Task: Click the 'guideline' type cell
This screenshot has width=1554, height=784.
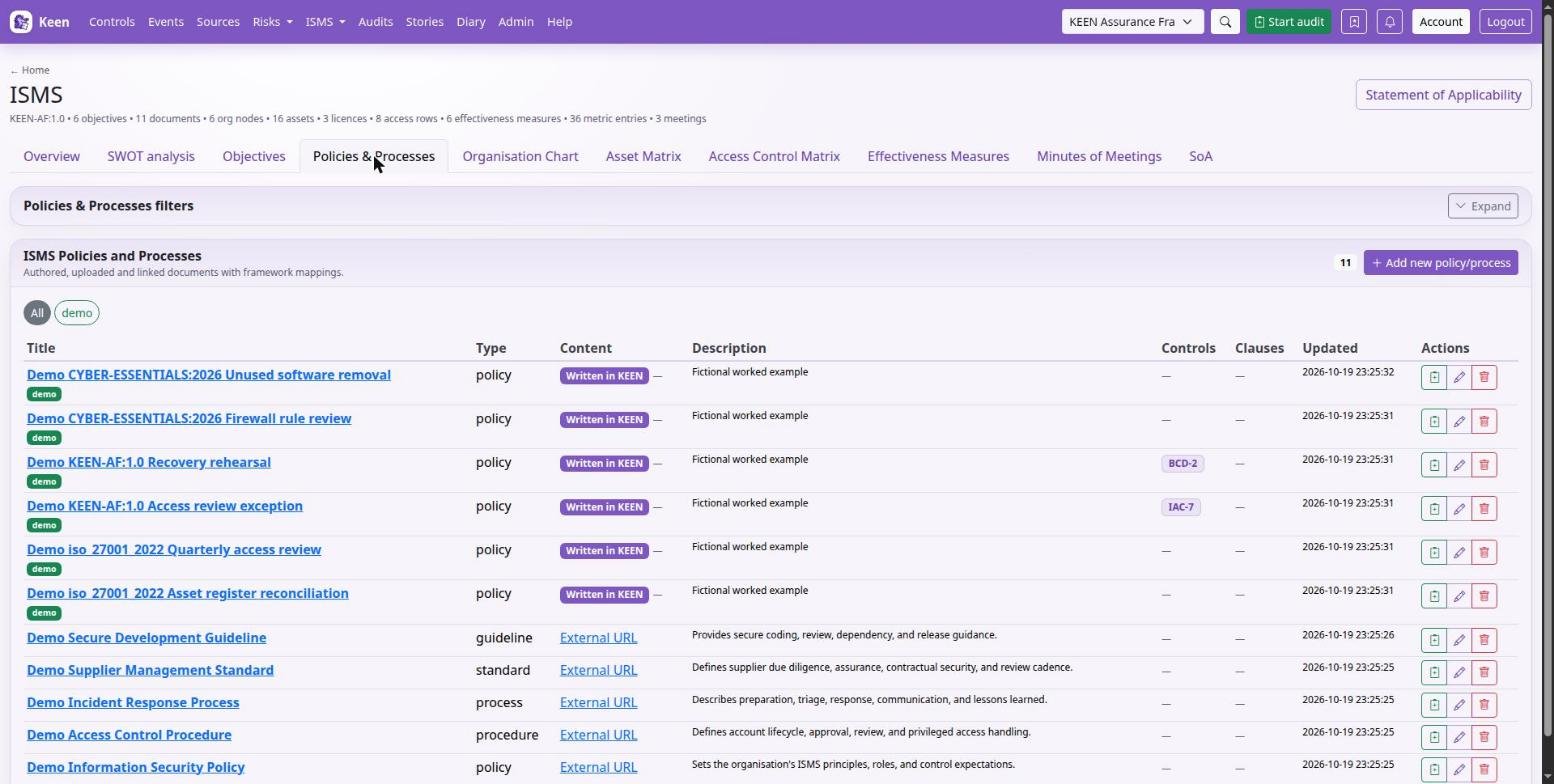Action: 504,638
